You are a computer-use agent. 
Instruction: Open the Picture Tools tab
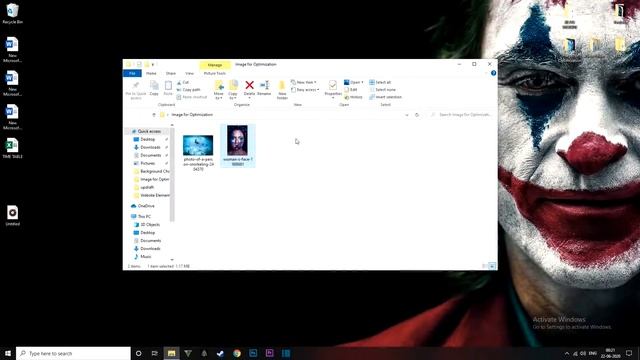pos(215,73)
